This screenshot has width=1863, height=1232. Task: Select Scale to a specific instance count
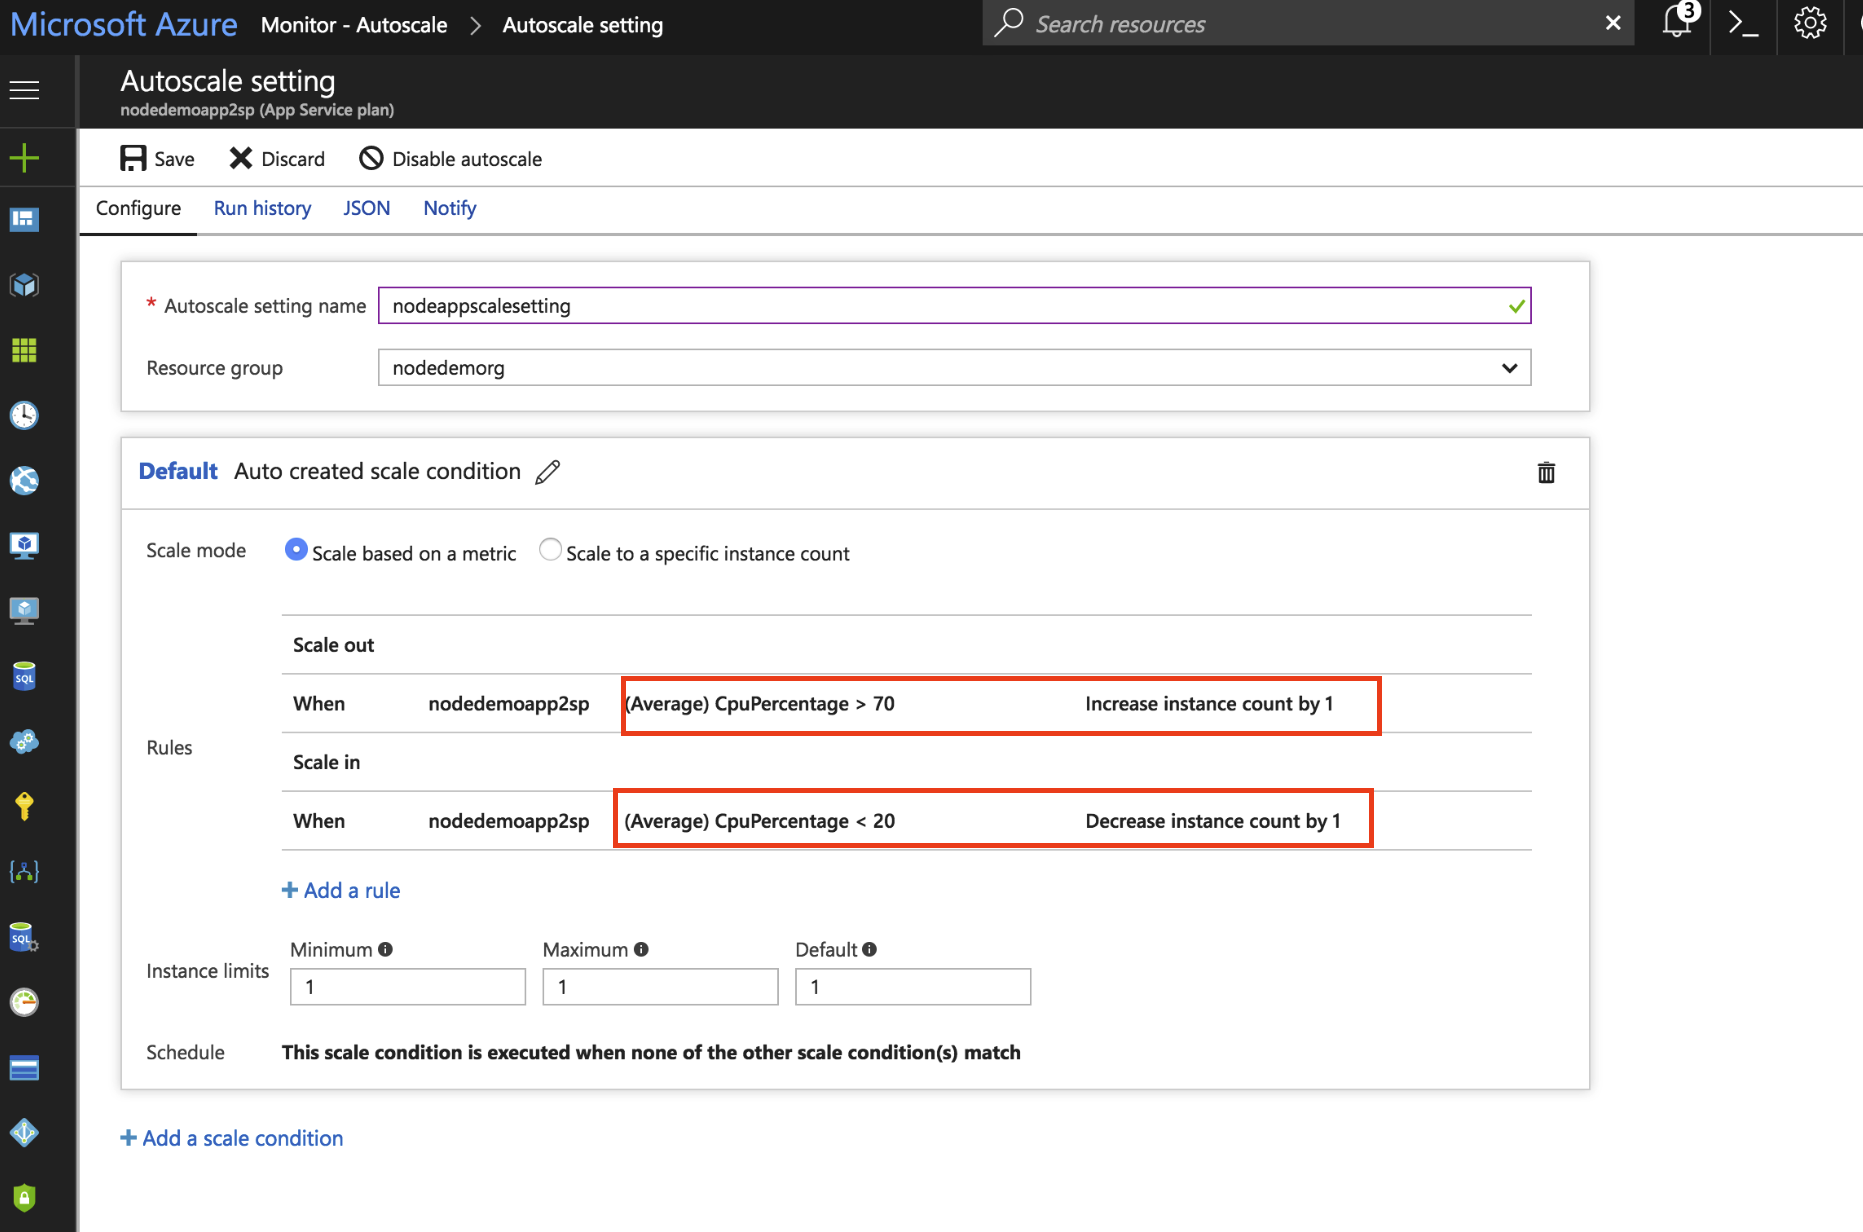(x=550, y=549)
